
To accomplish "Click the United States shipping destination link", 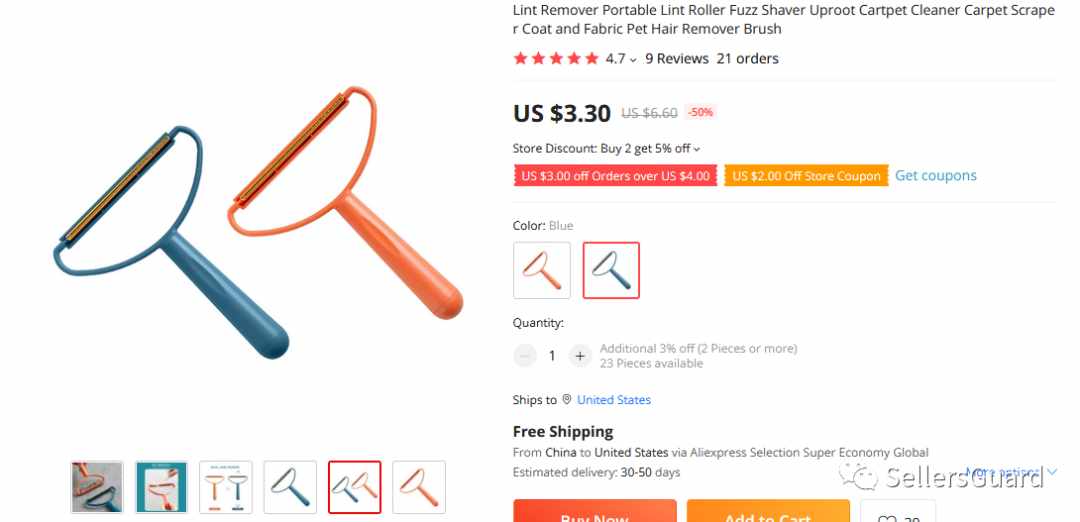I will click(614, 399).
